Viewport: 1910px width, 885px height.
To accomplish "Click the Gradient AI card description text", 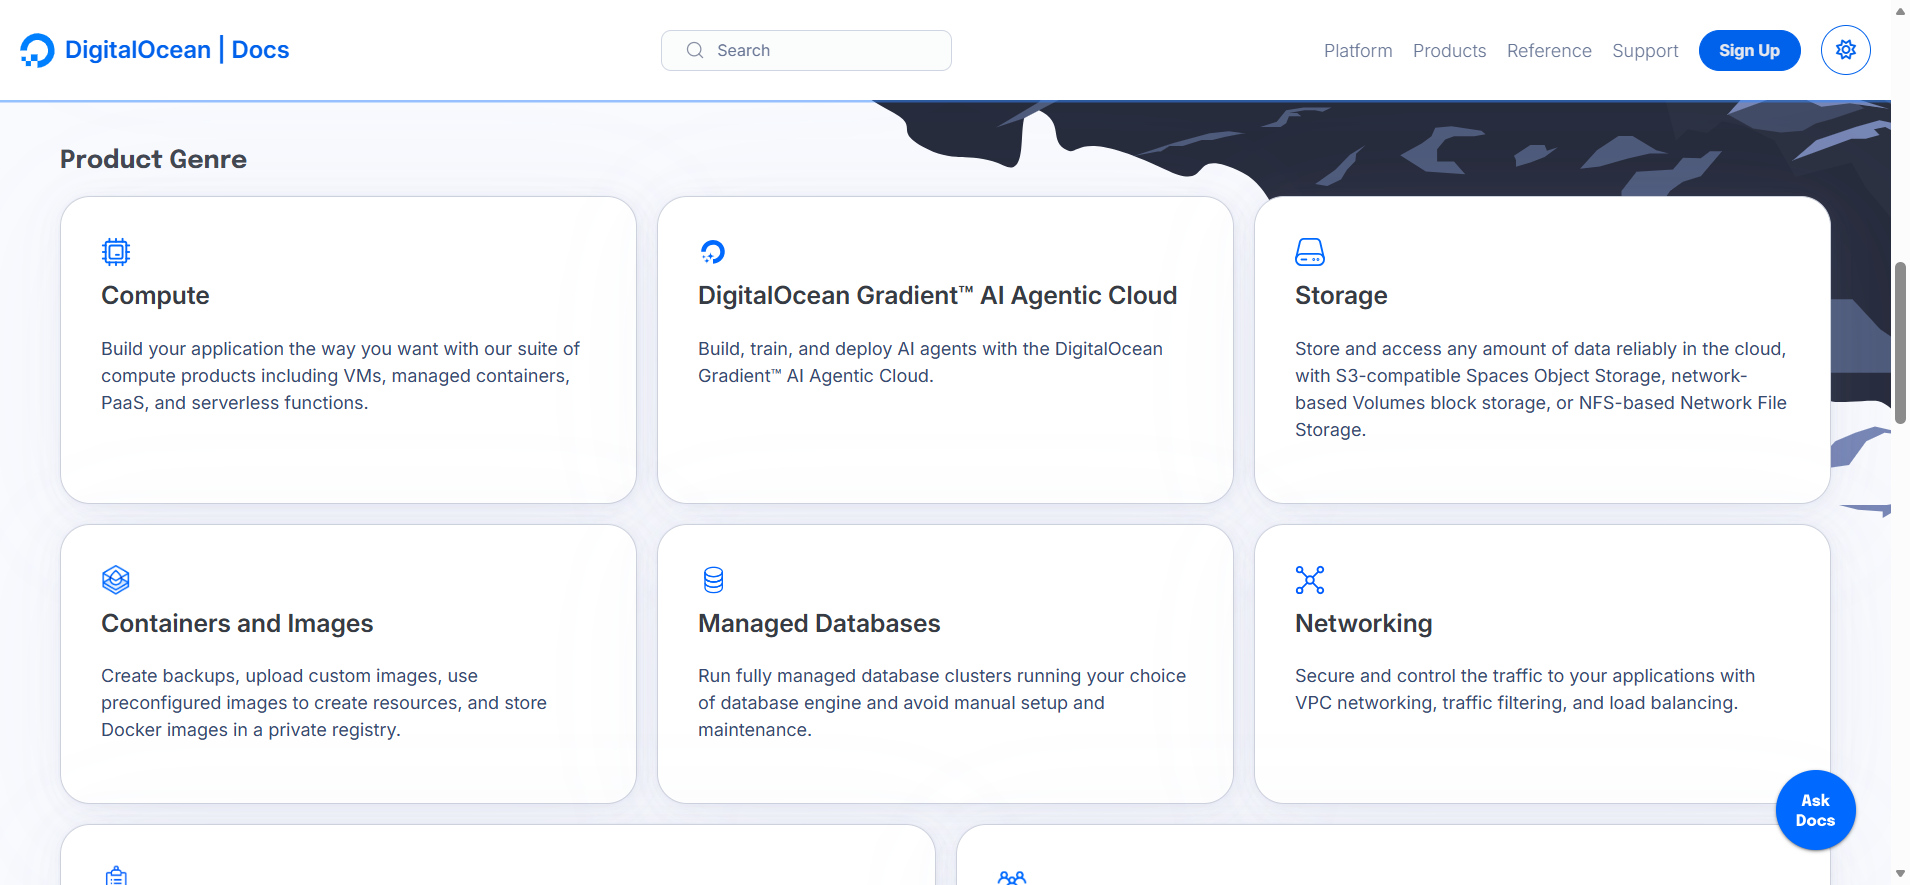I will click(x=930, y=362).
